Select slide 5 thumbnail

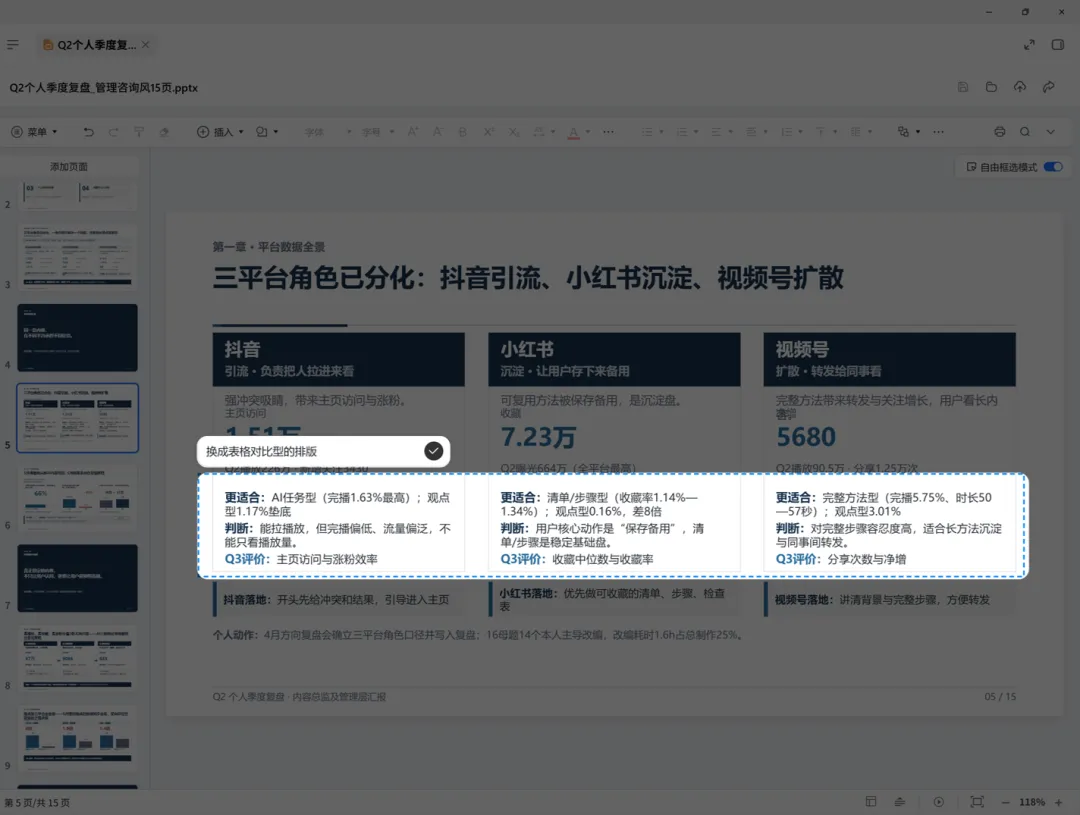[77, 417]
